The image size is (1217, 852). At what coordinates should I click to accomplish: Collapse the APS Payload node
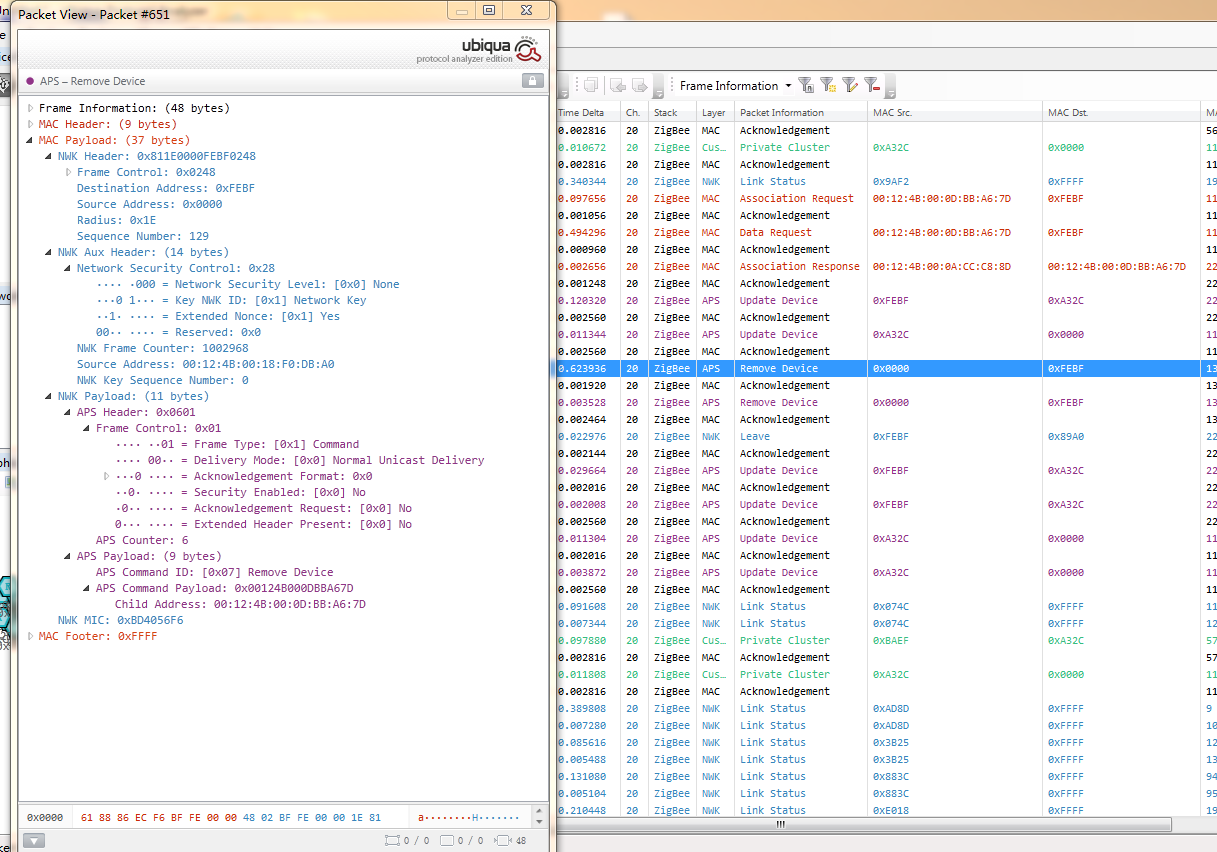pos(67,556)
